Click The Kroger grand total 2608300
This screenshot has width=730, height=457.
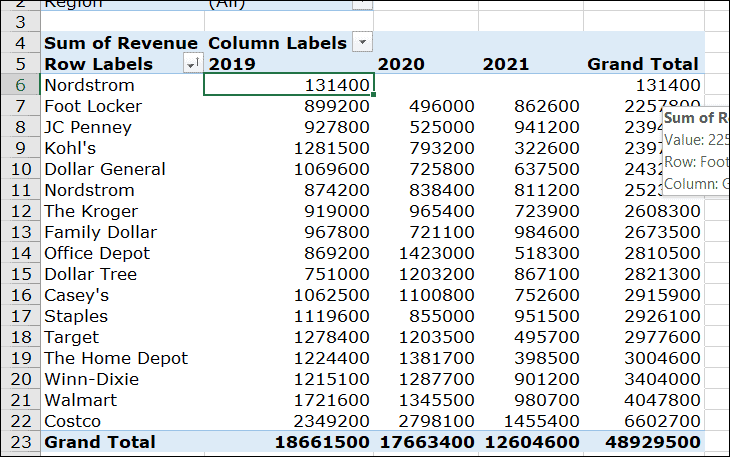662,211
